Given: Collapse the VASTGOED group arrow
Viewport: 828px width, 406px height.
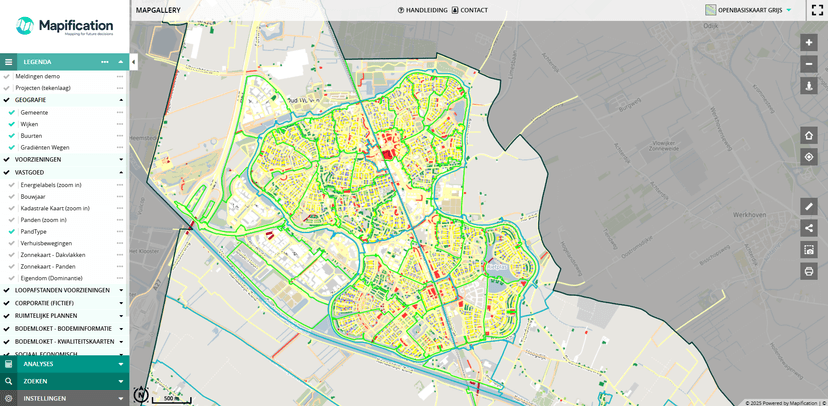Looking at the screenshot, I should 121,172.
